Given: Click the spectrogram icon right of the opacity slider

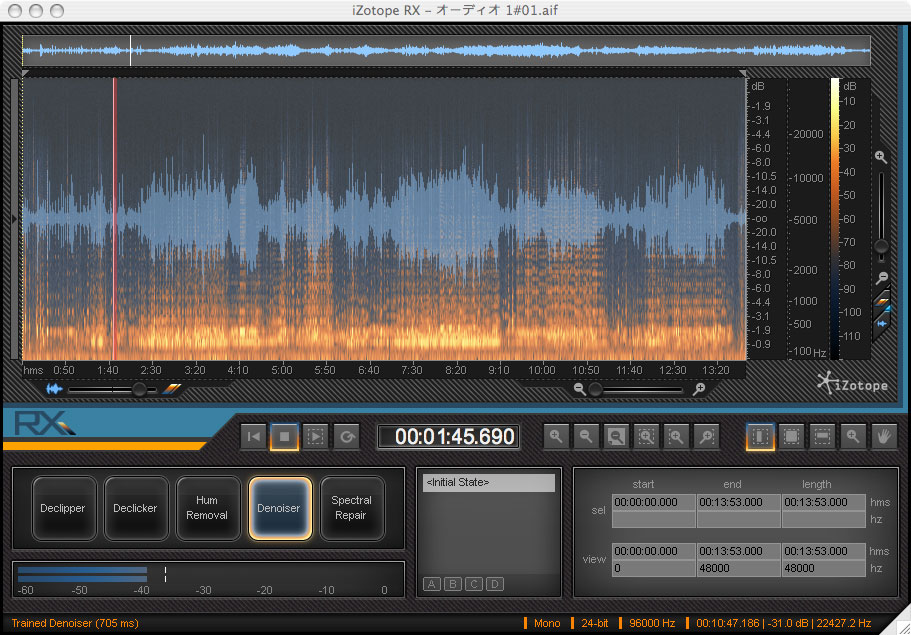Looking at the screenshot, I should coord(171,389).
